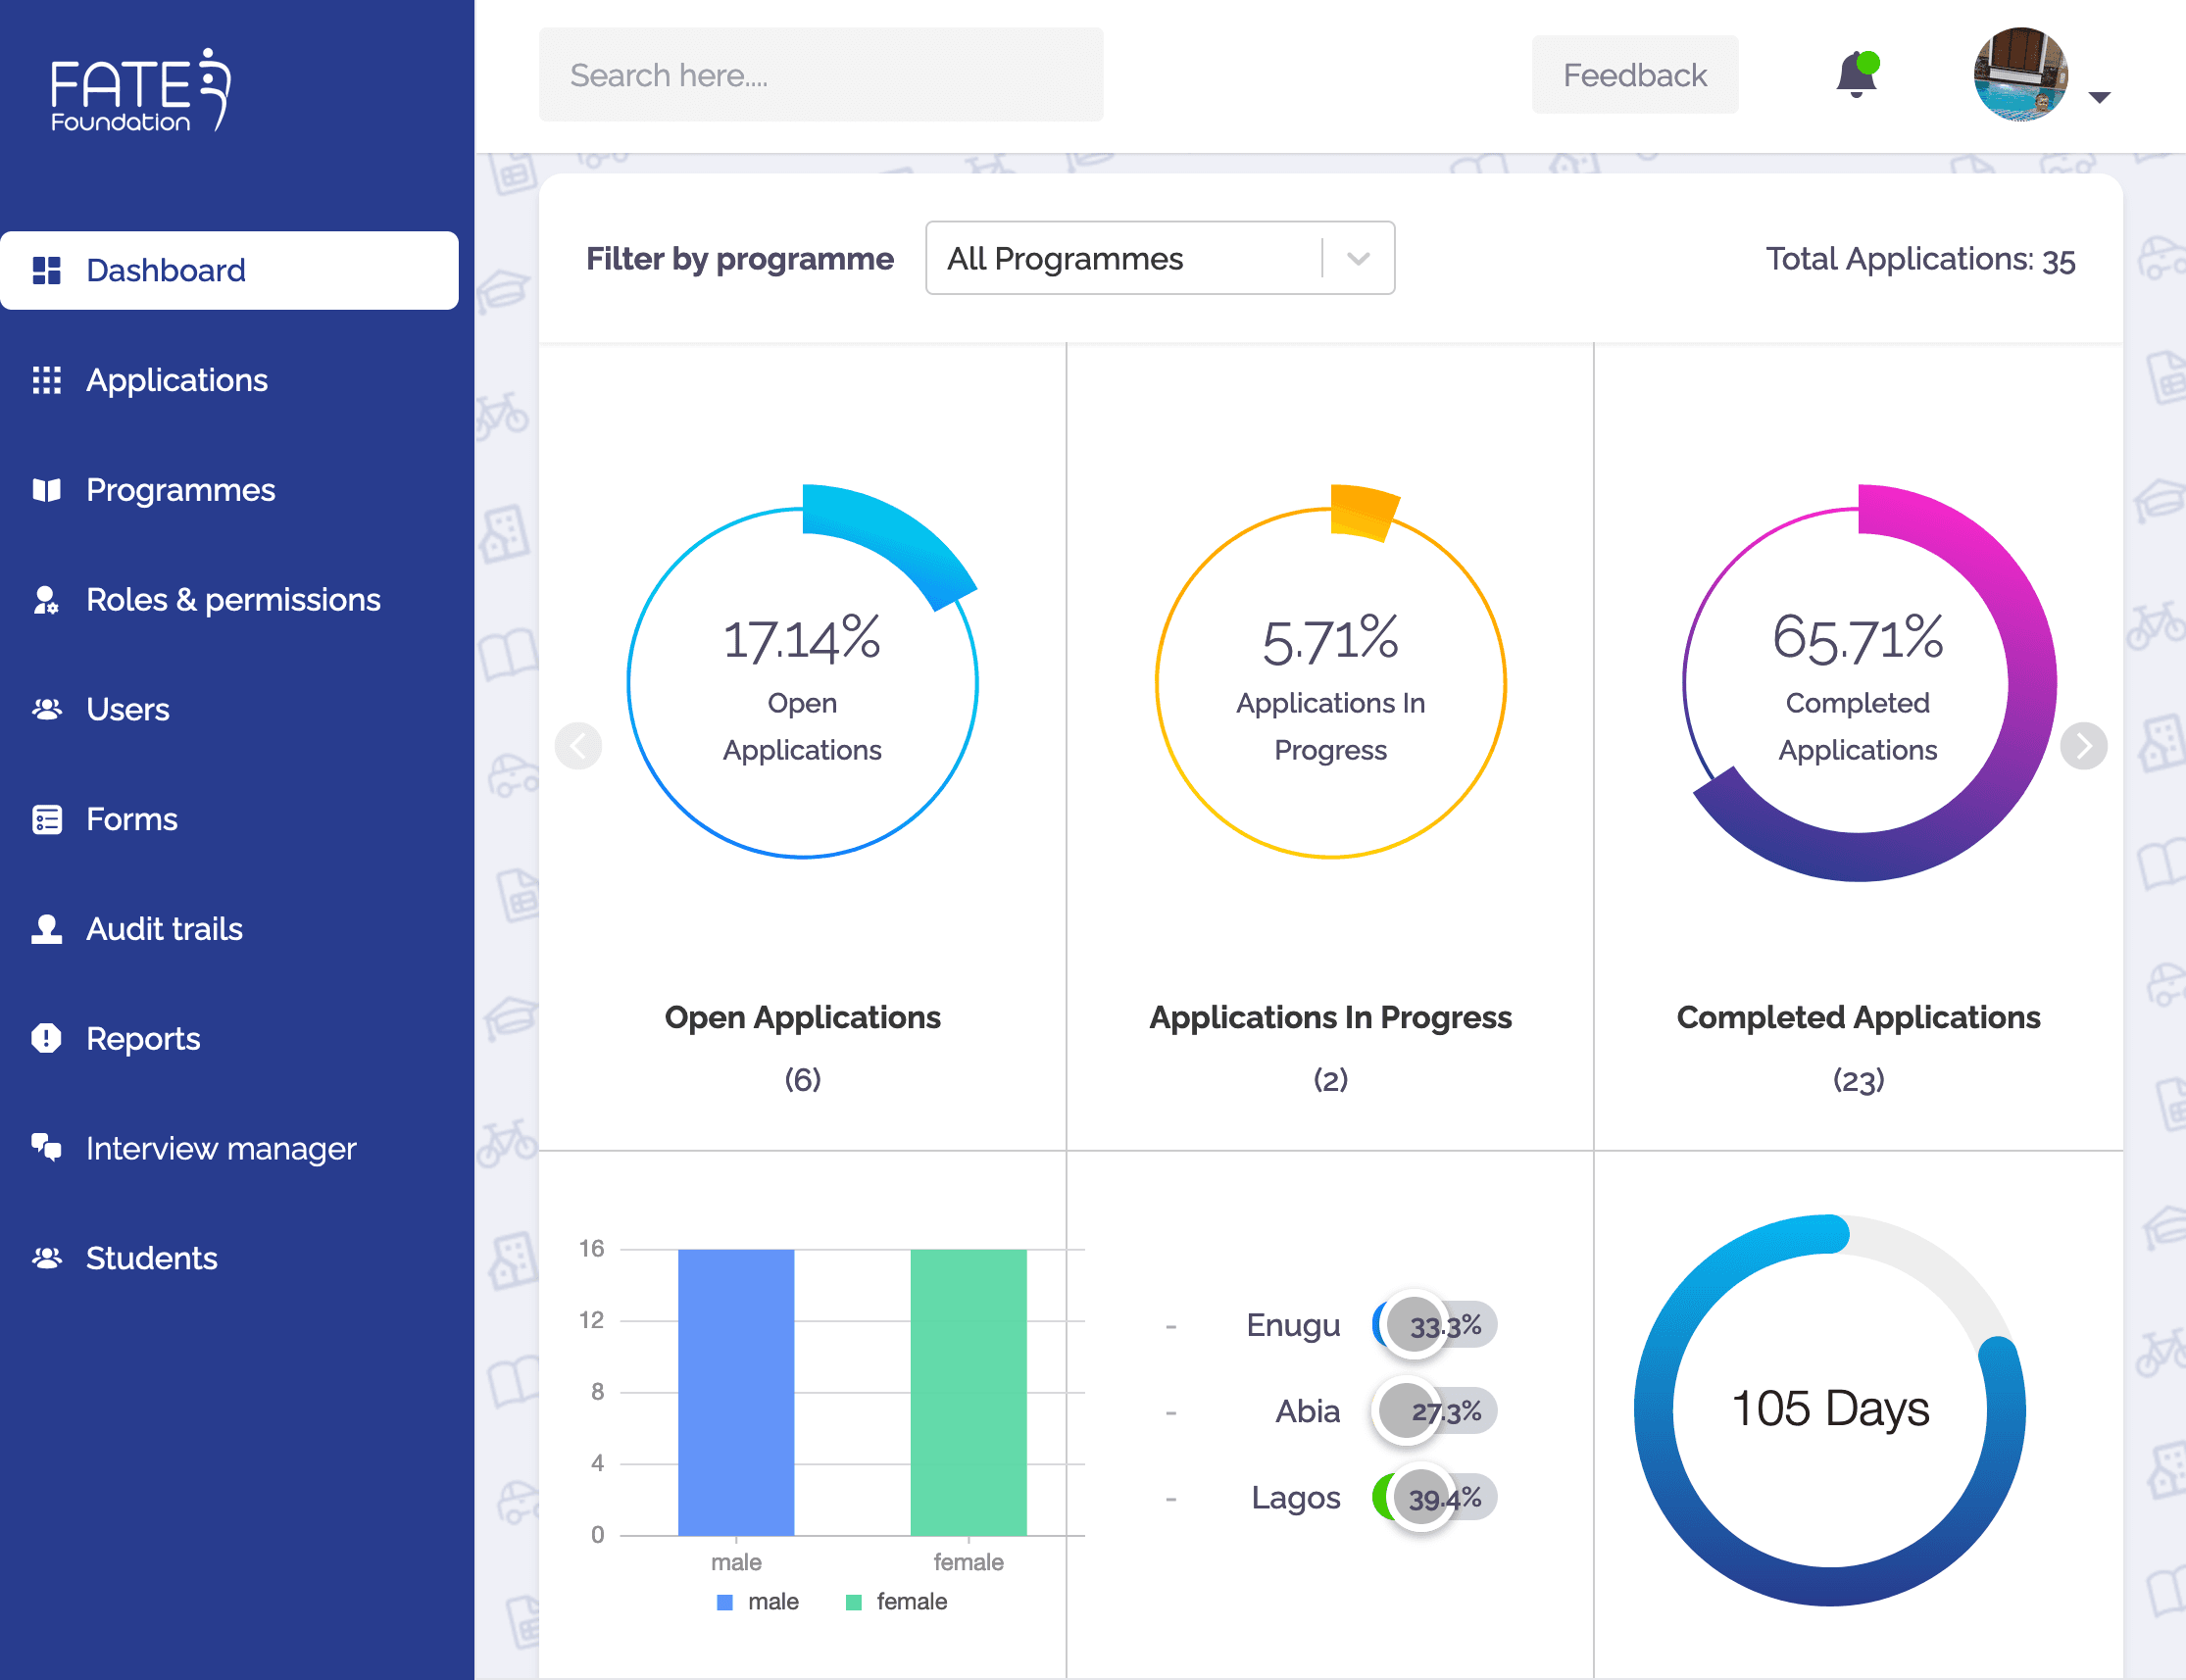The height and width of the screenshot is (1680, 2186).
Task: Click the Audit trails person icon
Action: point(46,929)
